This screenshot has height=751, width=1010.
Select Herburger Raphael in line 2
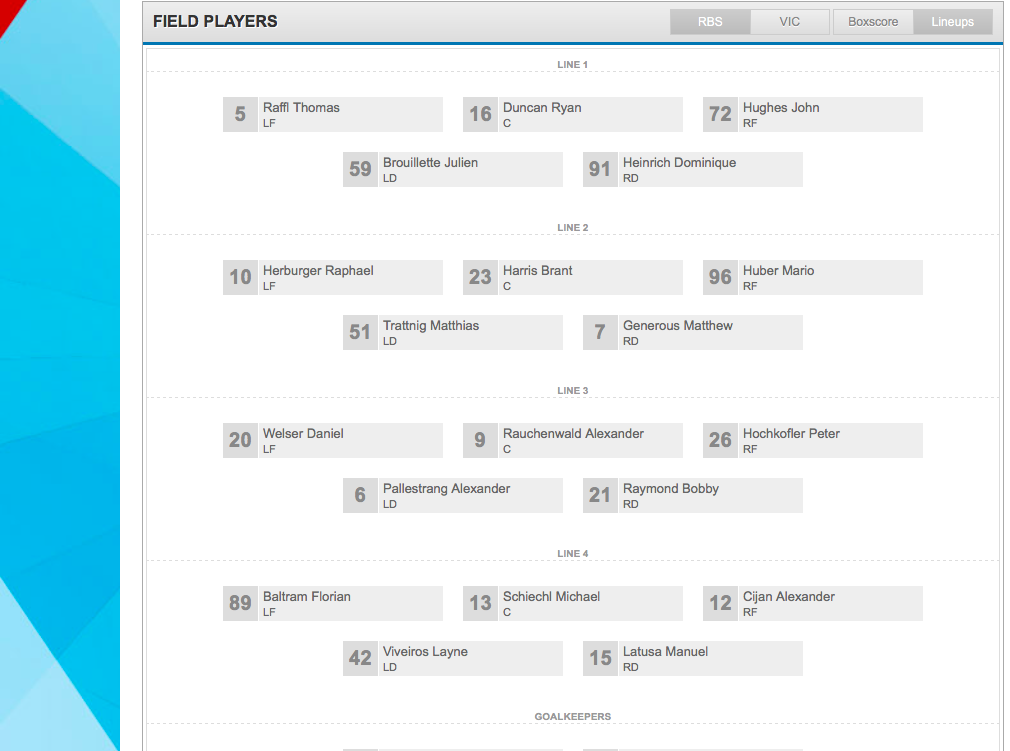[318, 271]
